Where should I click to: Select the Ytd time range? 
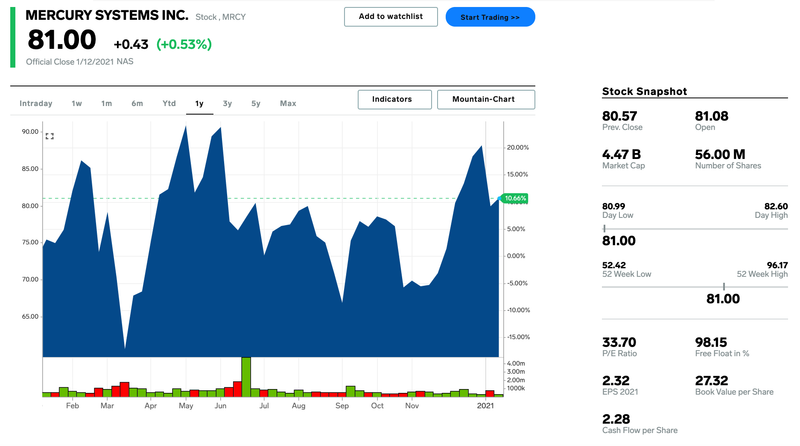pyautogui.click(x=169, y=104)
